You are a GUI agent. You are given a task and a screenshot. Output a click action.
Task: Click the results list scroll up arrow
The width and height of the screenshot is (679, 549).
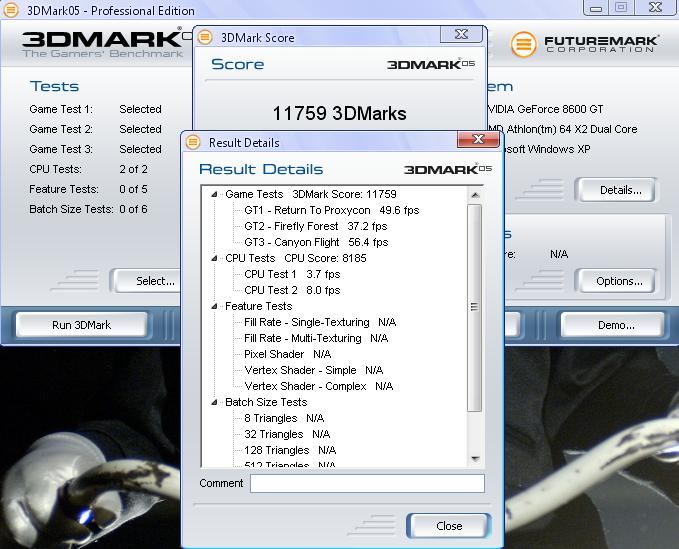point(475,195)
